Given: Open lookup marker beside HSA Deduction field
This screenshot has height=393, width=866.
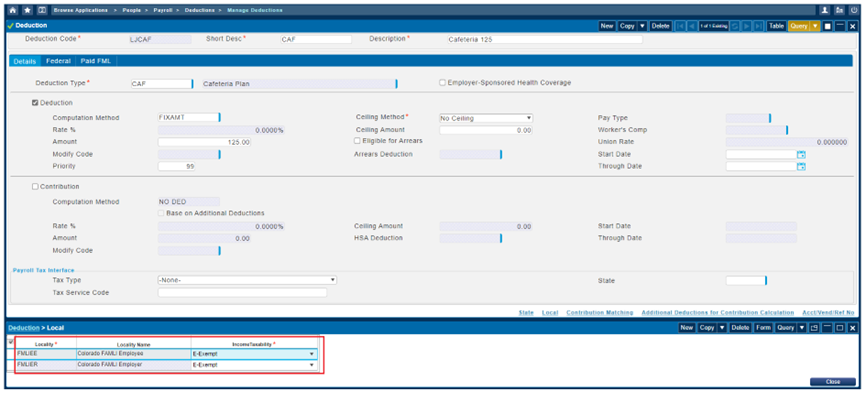Looking at the screenshot, I should 501,238.
